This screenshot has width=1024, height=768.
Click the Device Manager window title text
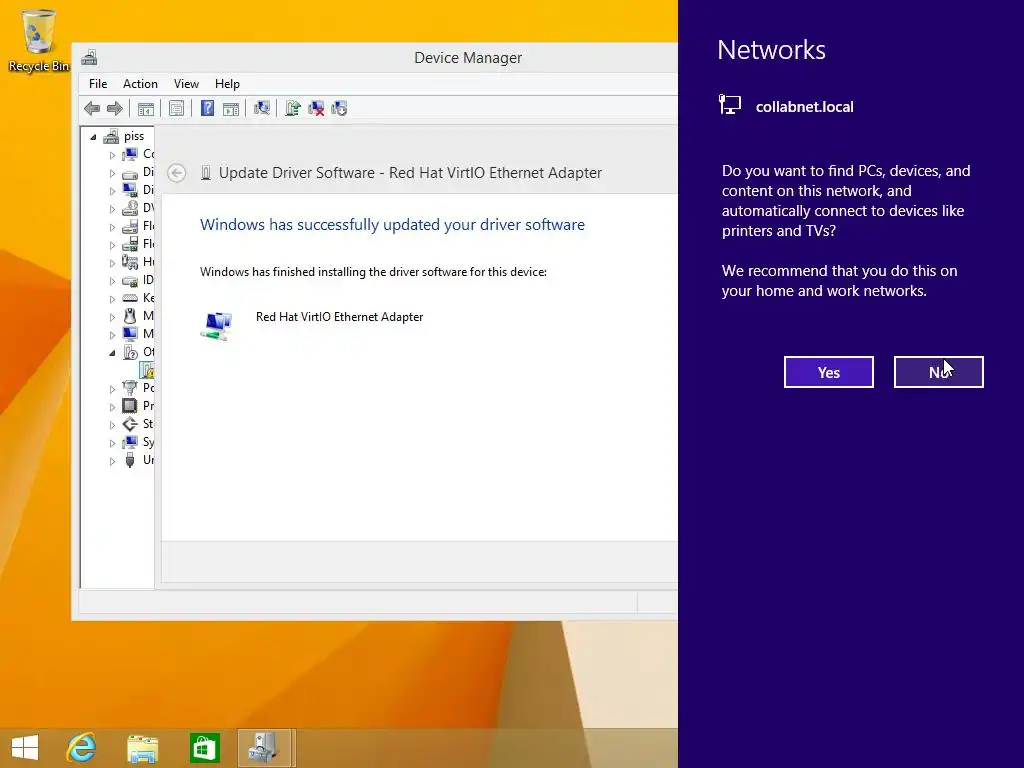point(468,57)
